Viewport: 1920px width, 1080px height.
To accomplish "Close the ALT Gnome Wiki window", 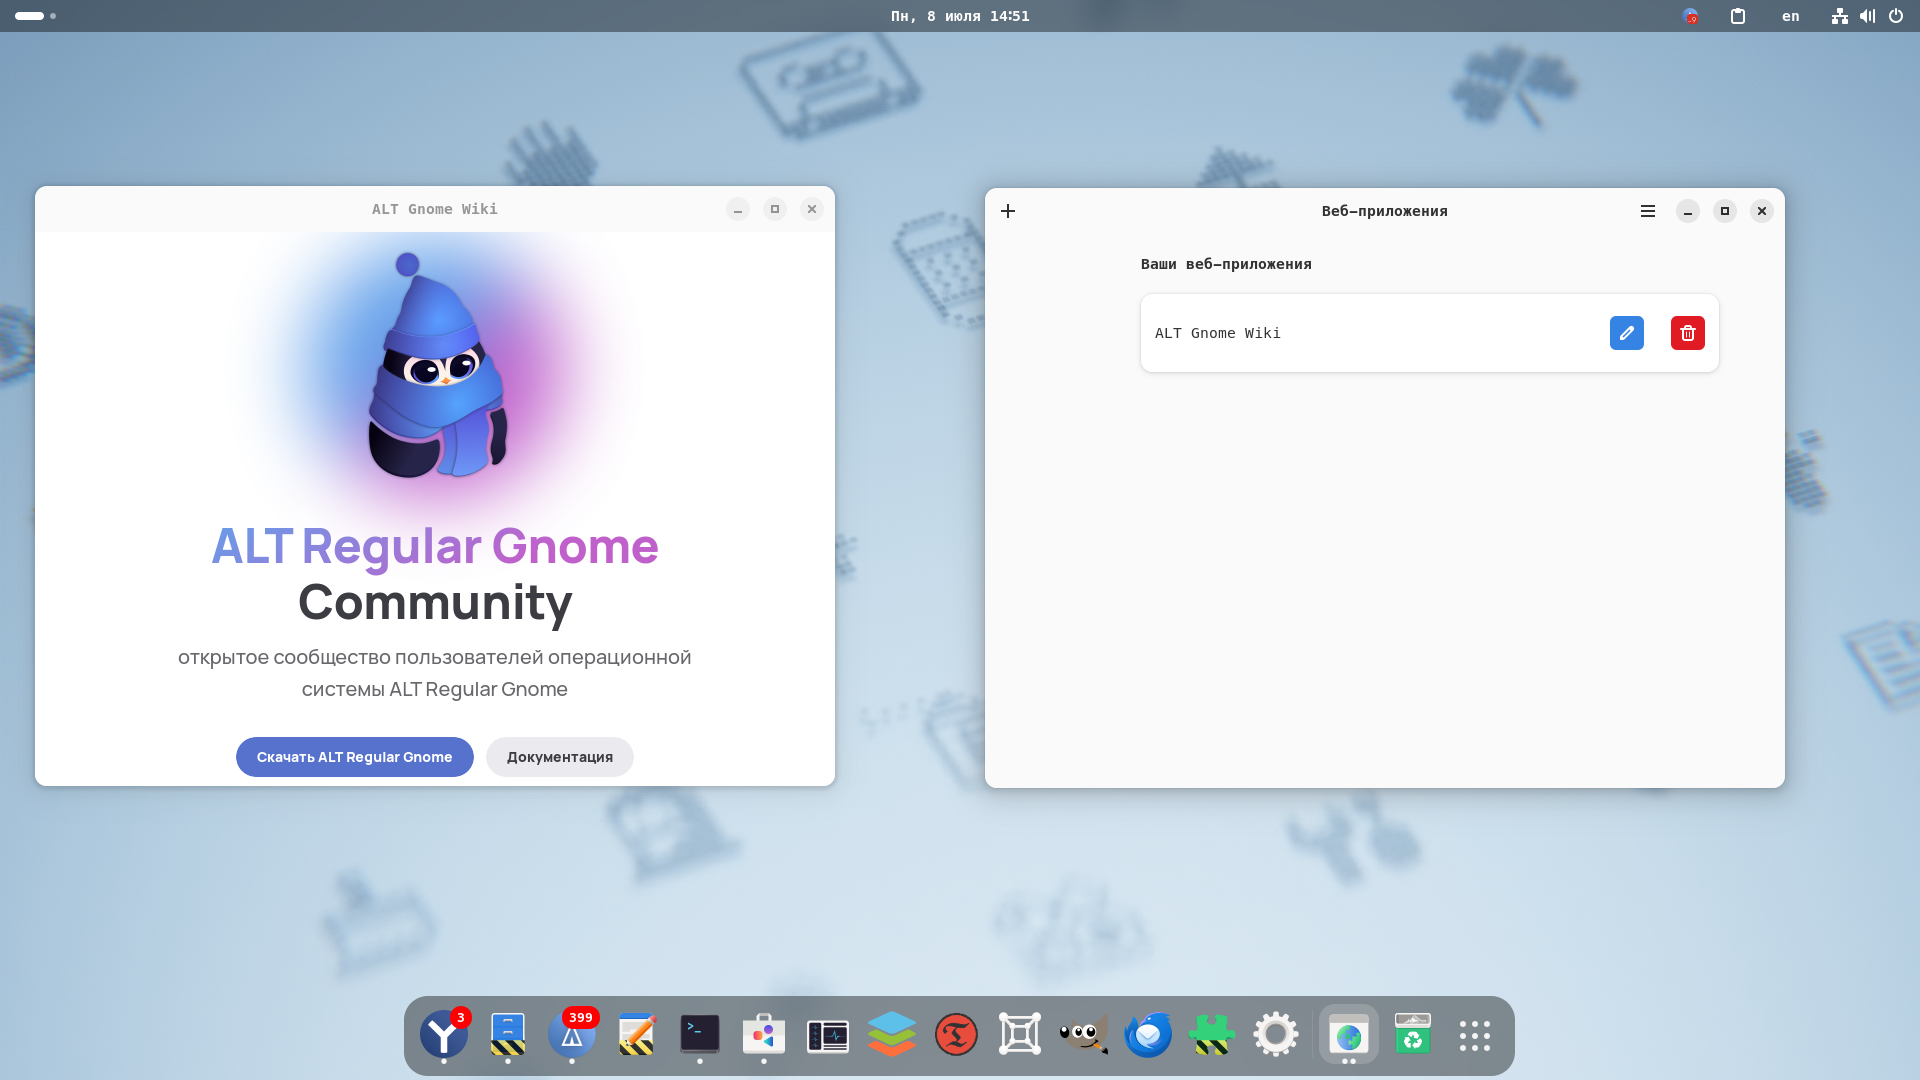I will tap(812, 209).
